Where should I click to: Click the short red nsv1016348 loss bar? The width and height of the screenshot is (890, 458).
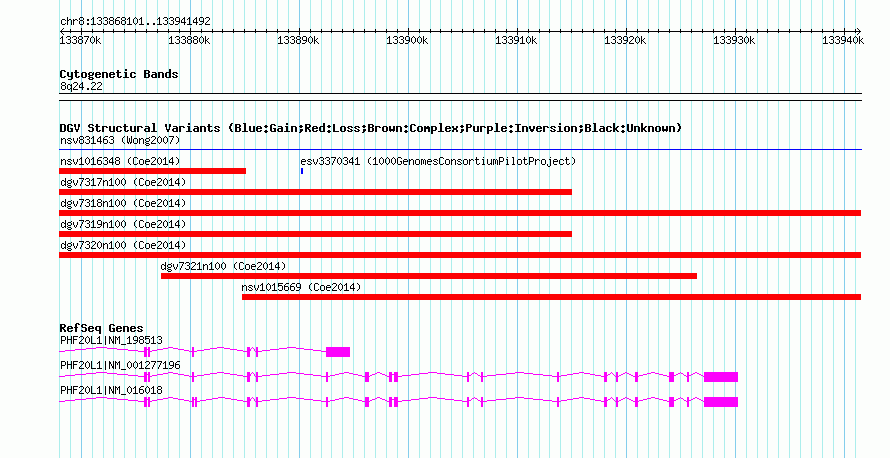tap(152, 171)
